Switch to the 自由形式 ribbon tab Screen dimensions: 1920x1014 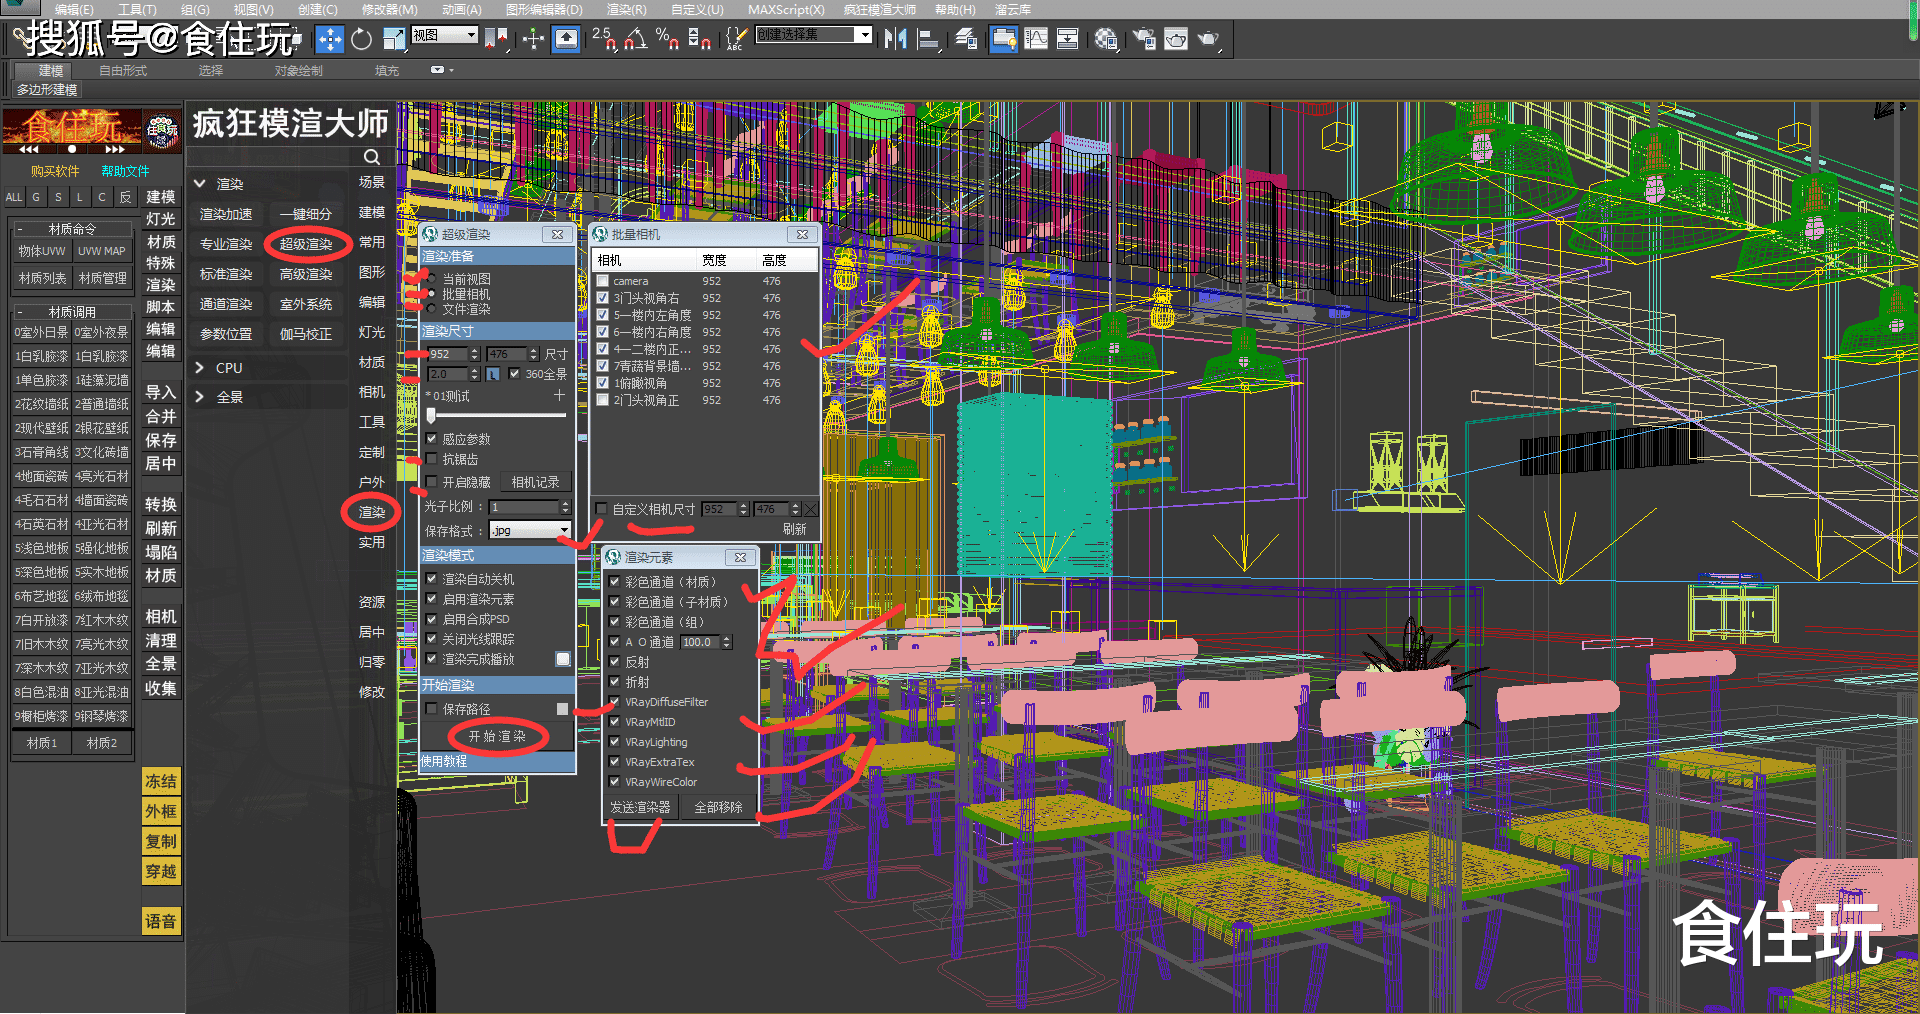tap(123, 70)
